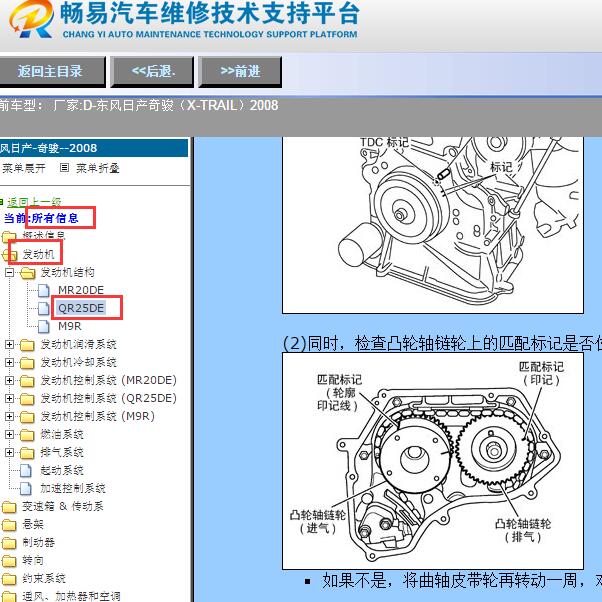The image size is (602, 602).
Task: Expand 发动机控制系统 (MR20DE) node
Action: (9, 380)
